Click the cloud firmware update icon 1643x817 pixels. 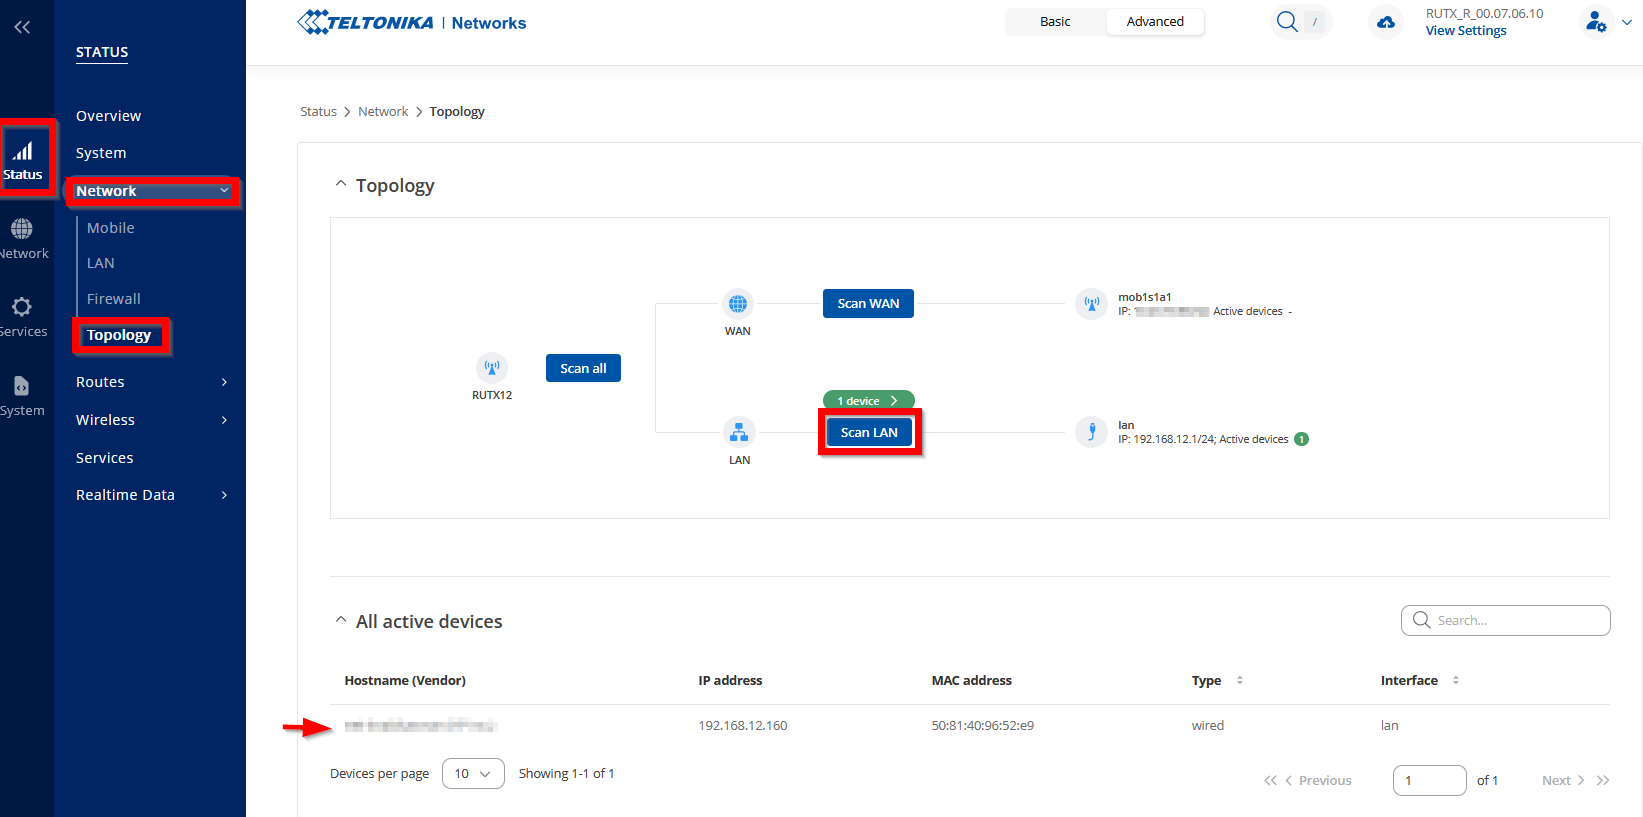pyautogui.click(x=1386, y=22)
